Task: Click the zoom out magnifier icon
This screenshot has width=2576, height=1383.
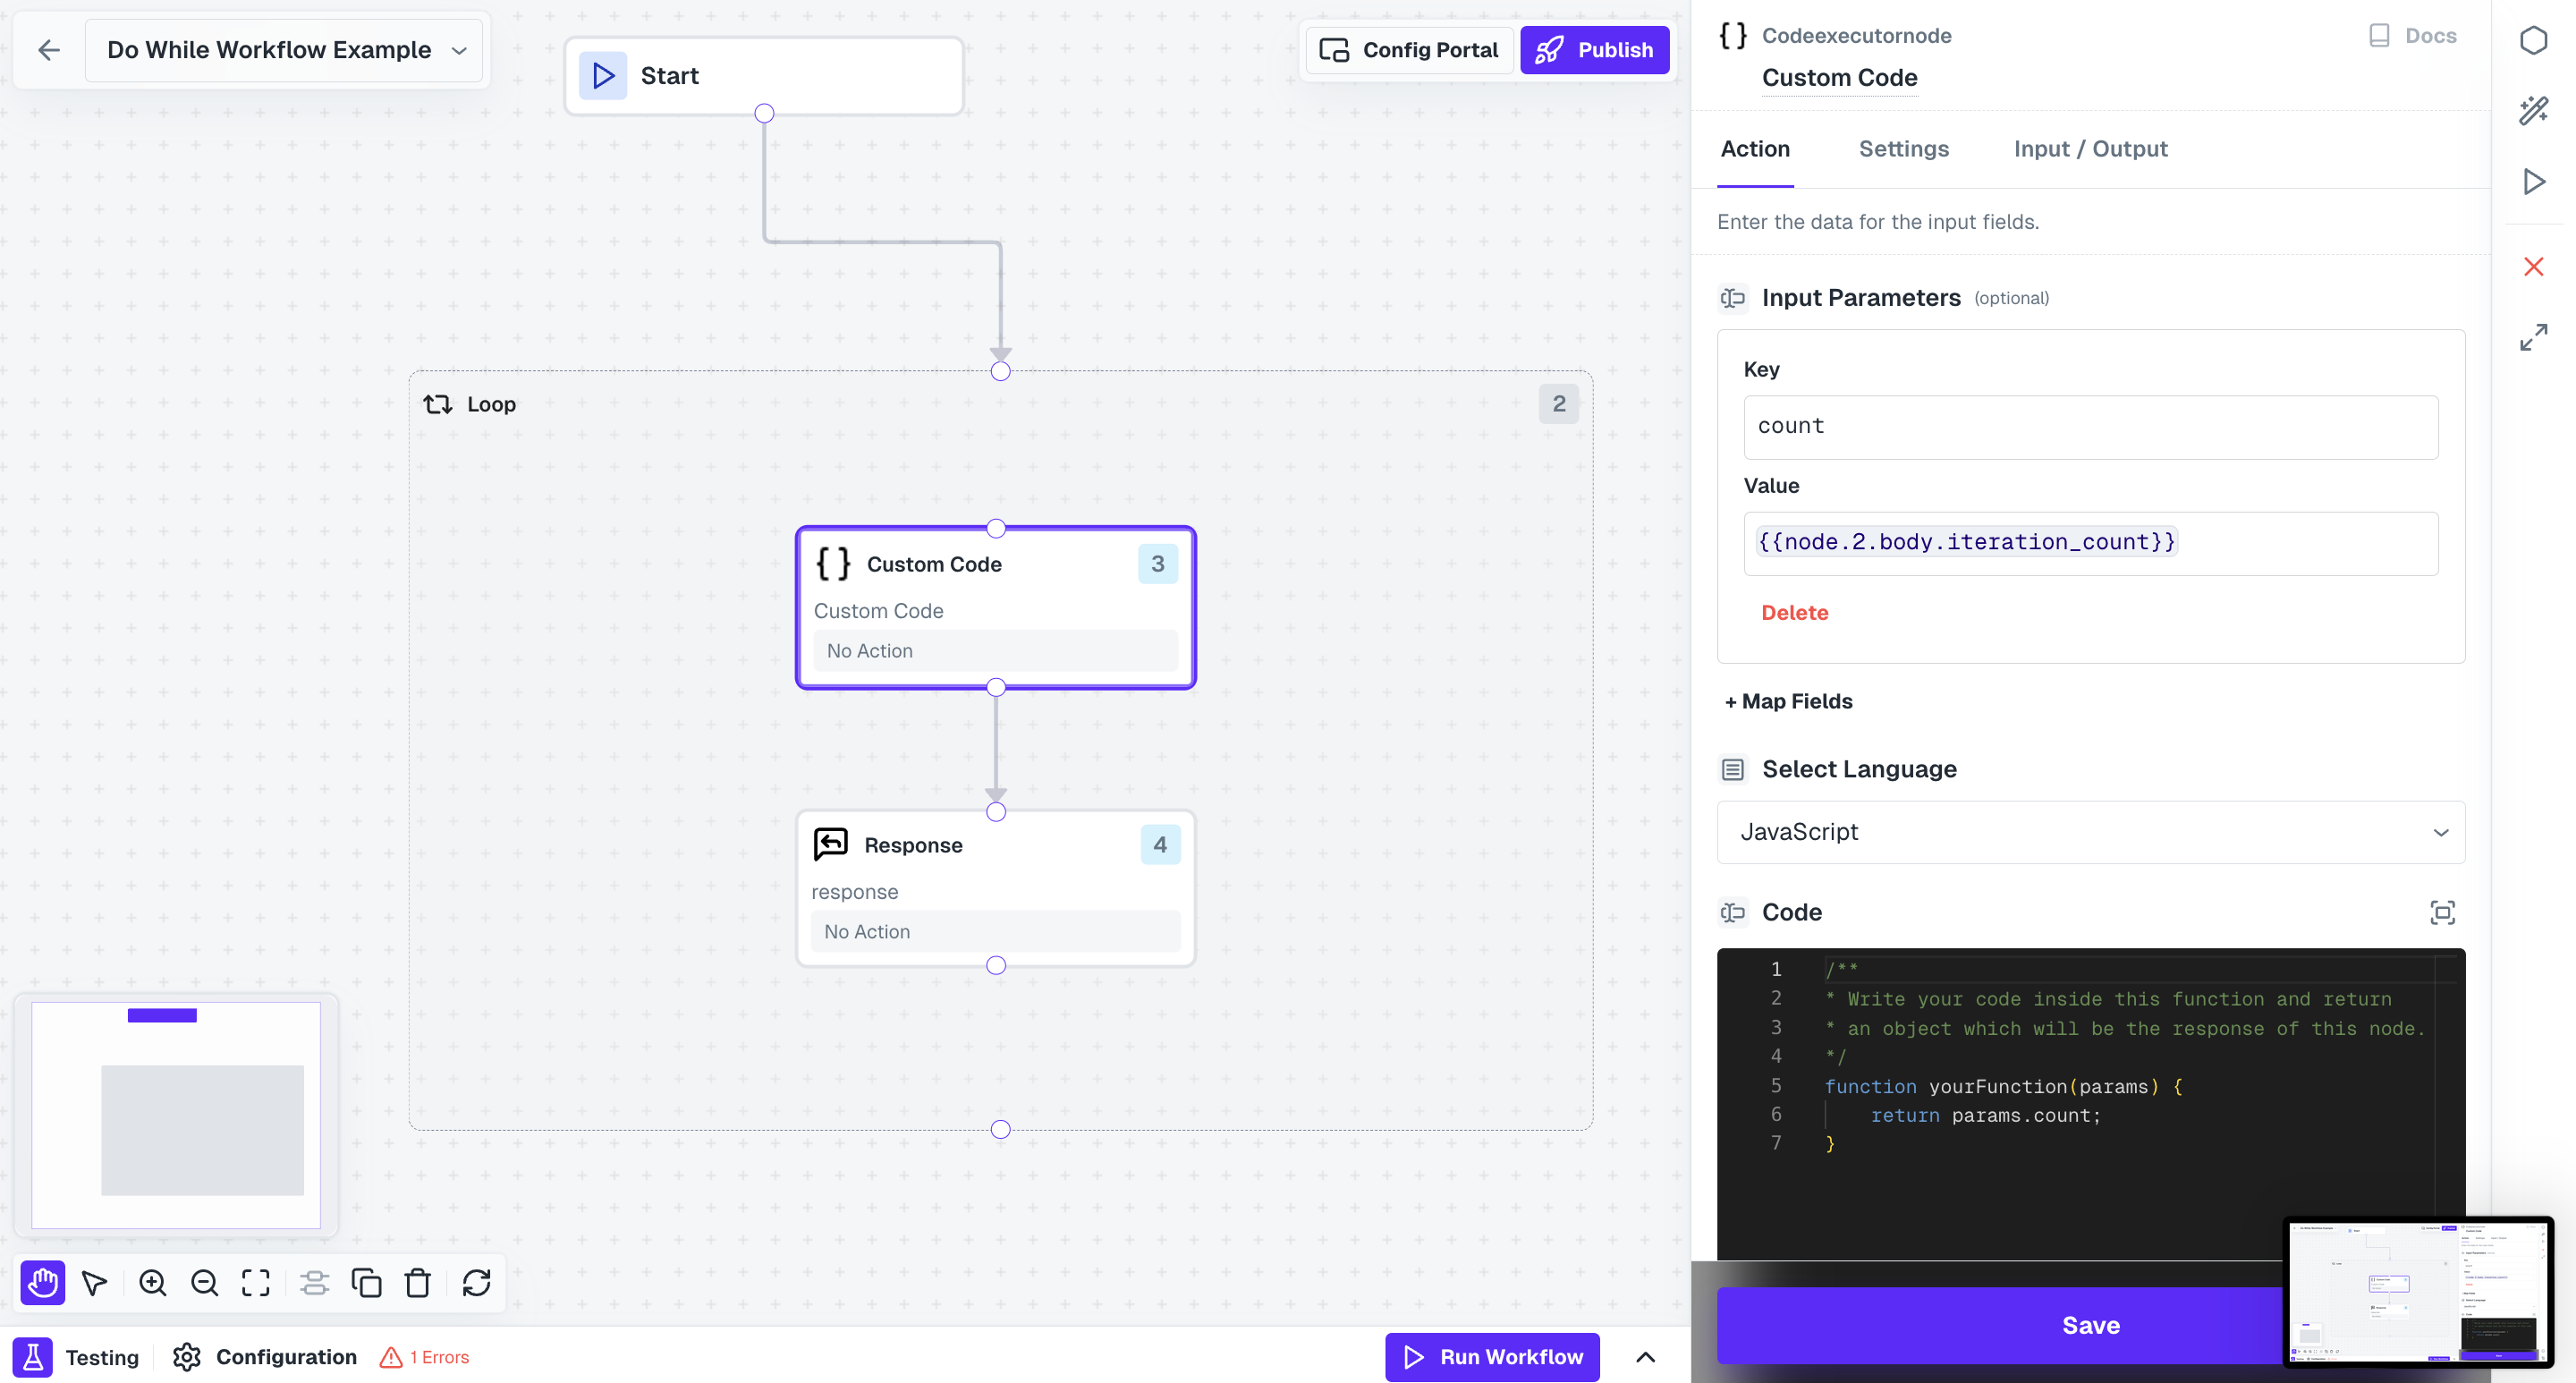Action: (x=205, y=1283)
